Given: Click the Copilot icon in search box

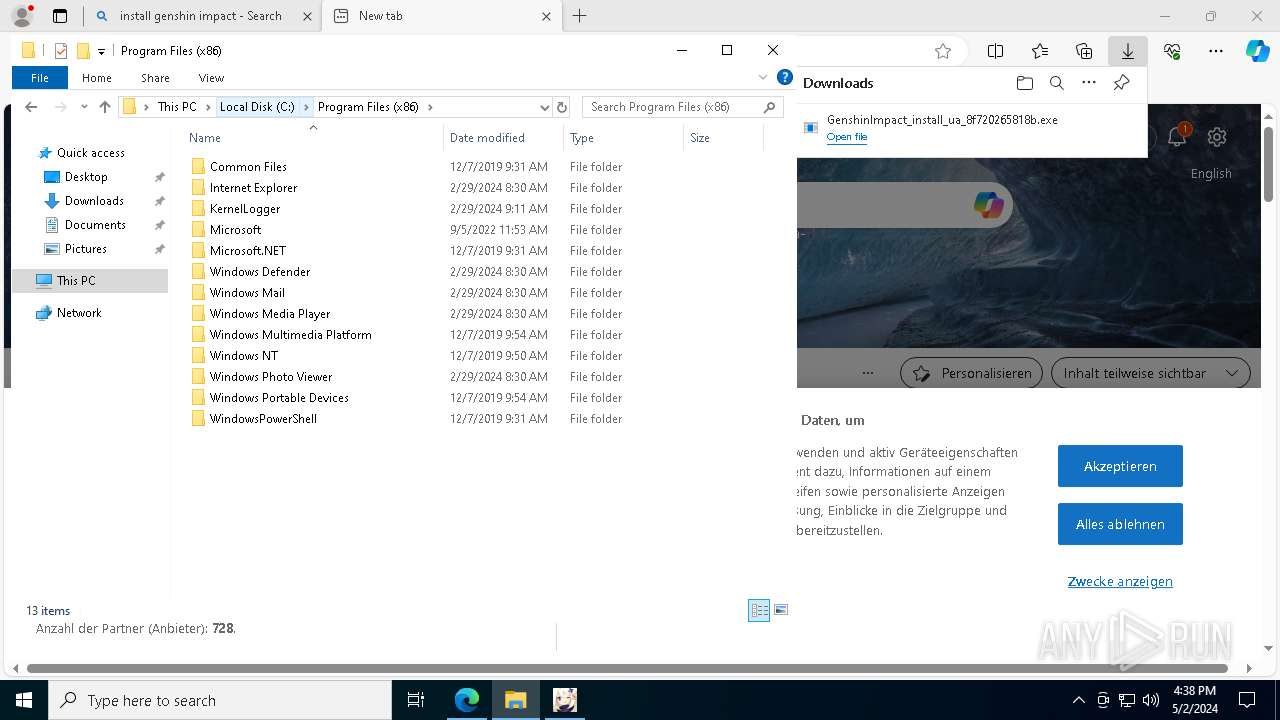Looking at the screenshot, I should click(x=989, y=205).
